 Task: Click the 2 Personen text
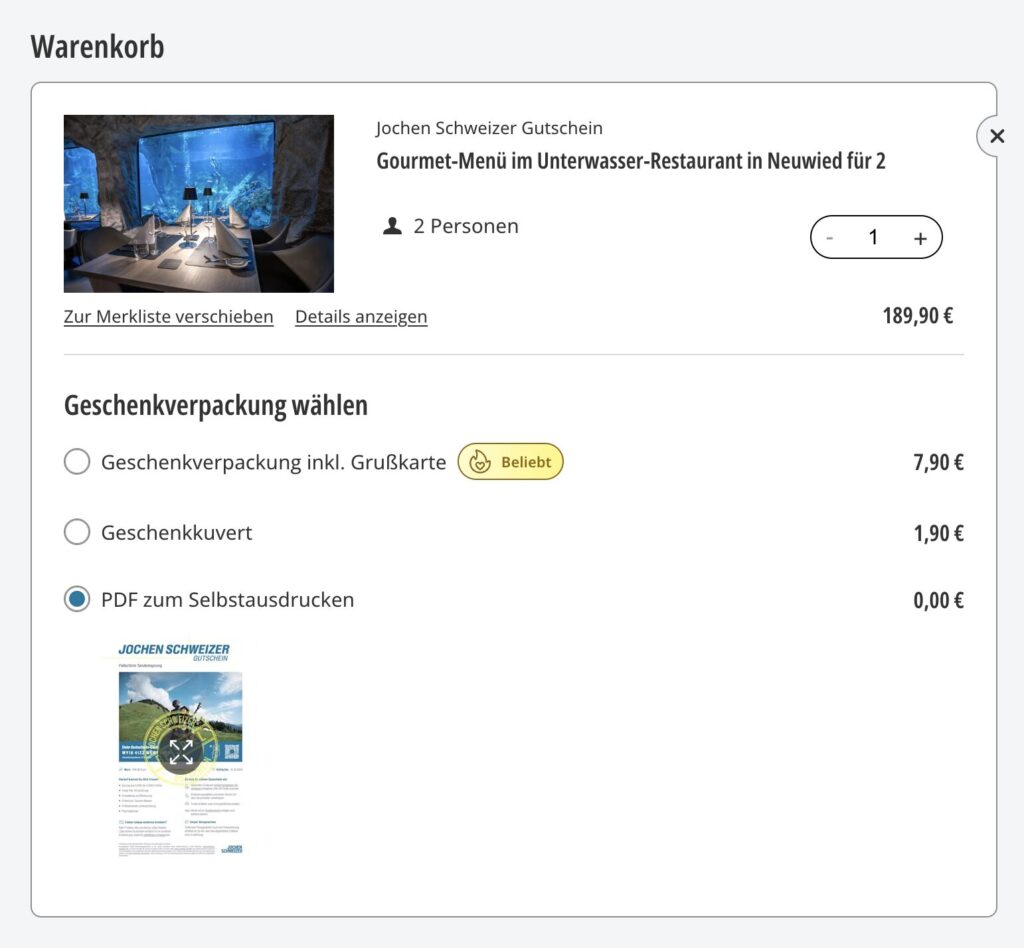(466, 226)
